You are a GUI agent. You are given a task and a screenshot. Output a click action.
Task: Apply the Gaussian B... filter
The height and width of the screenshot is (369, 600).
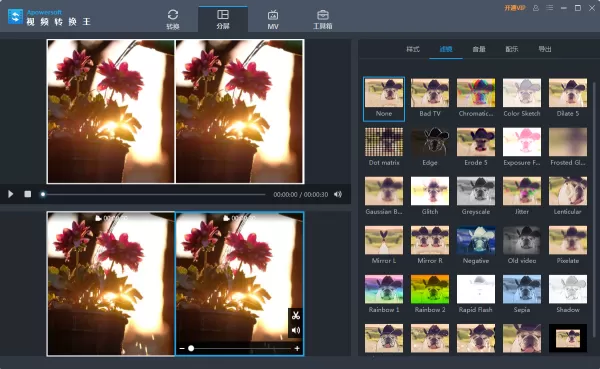(x=384, y=196)
